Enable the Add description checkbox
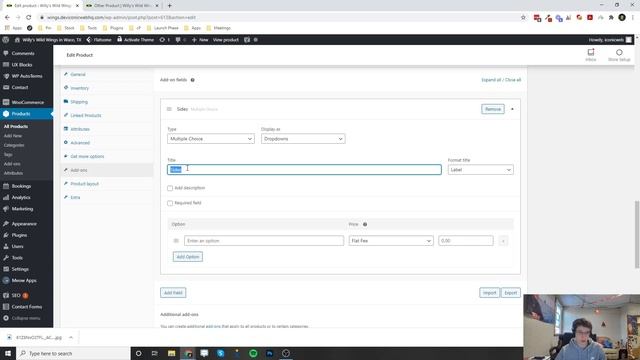The image size is (640, 360). (x=170, y=188)
